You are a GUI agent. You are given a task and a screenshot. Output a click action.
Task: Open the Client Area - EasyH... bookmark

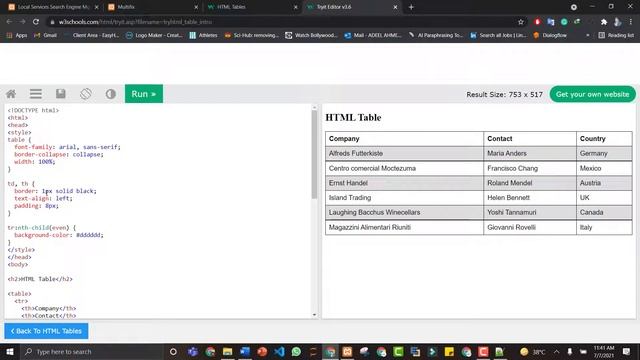[x=91, y=36]
